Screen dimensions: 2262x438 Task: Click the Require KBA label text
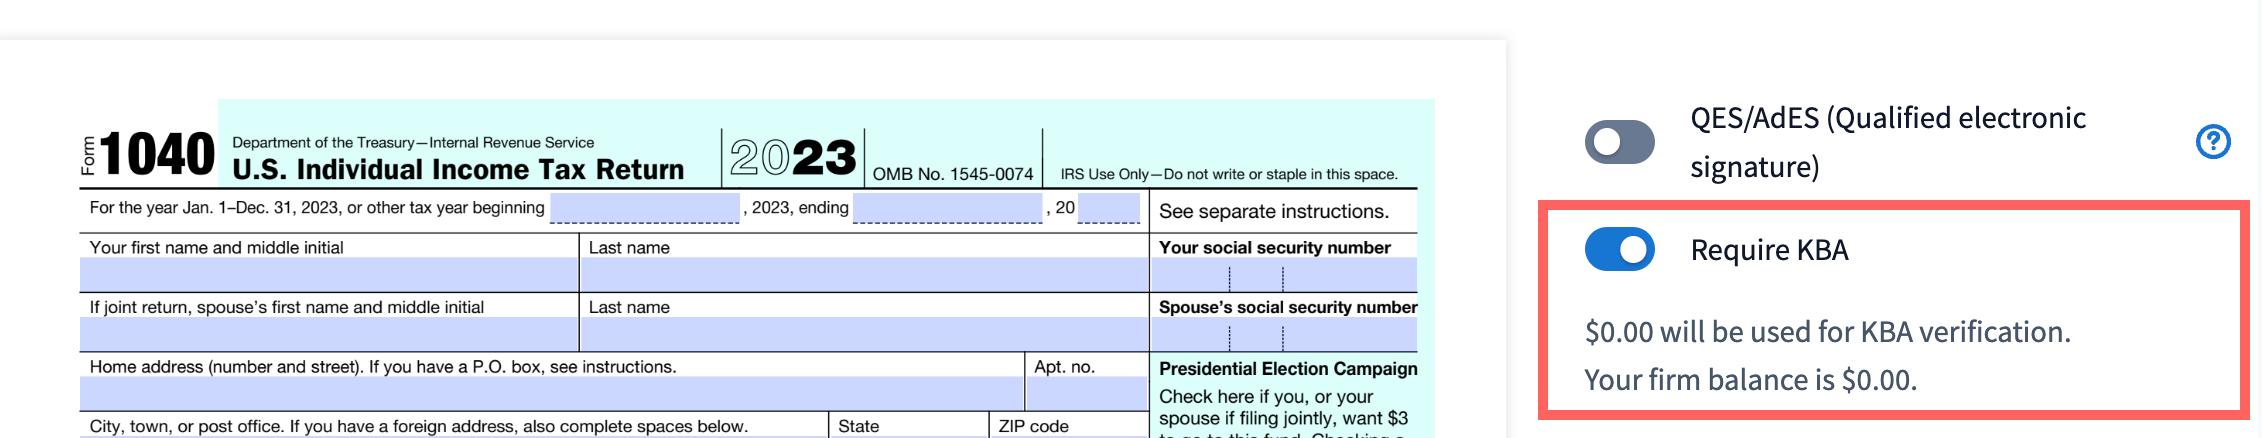click(1769, 250)
